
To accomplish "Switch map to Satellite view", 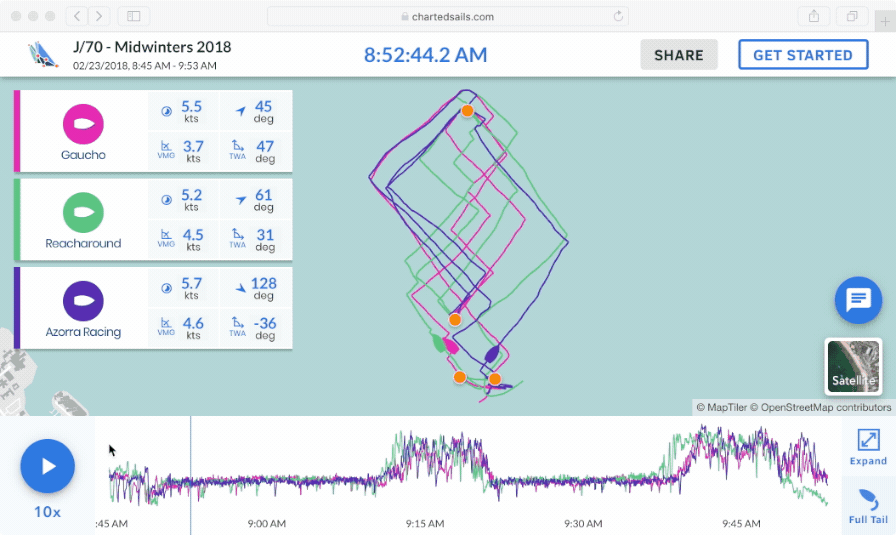I will coord(853,366).
